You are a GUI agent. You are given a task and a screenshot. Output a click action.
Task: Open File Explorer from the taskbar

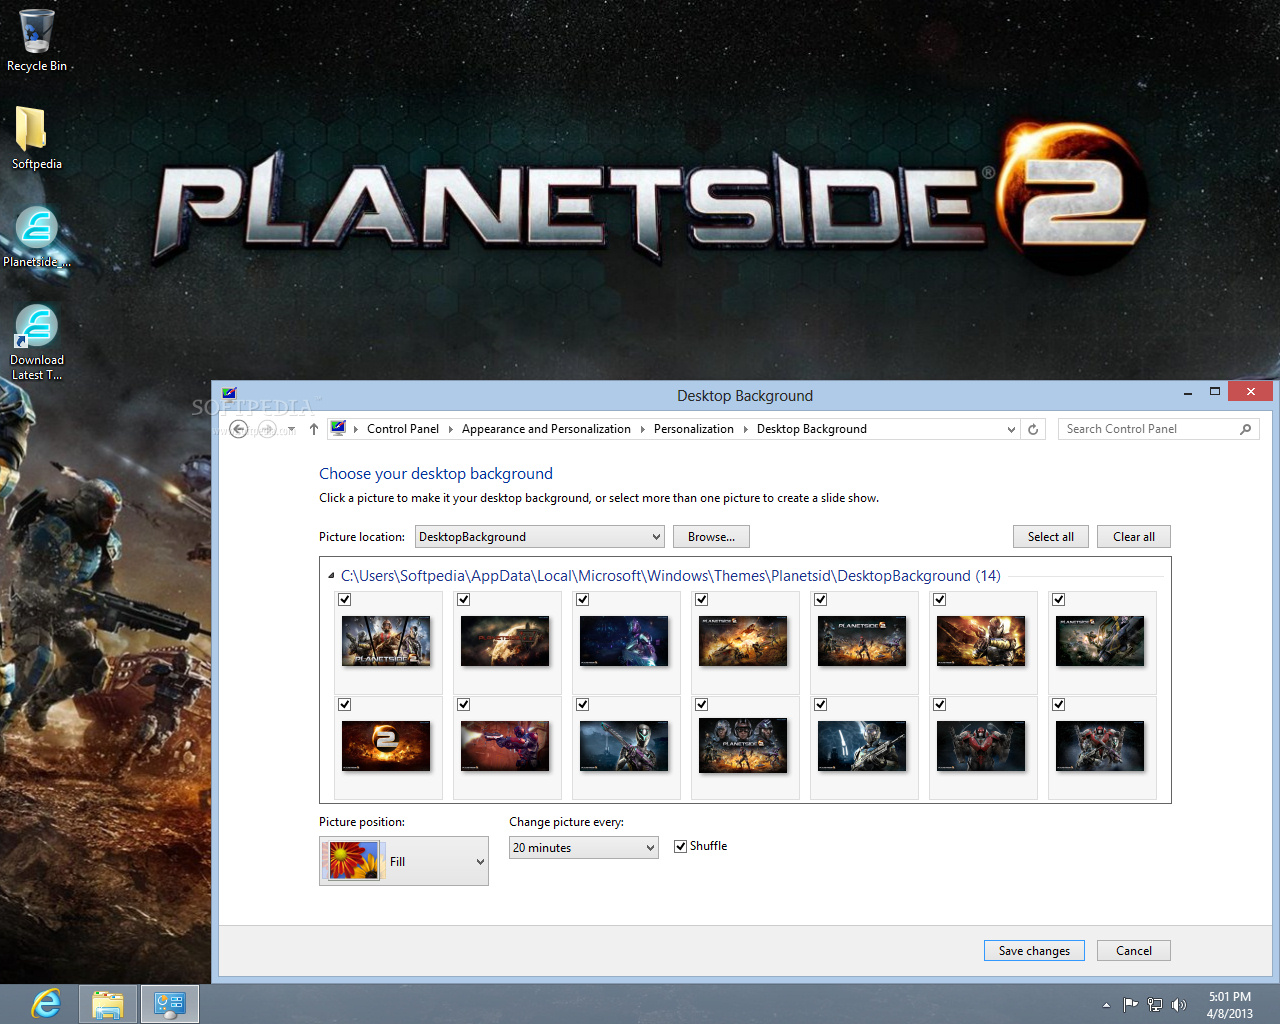coord(107,1004)
